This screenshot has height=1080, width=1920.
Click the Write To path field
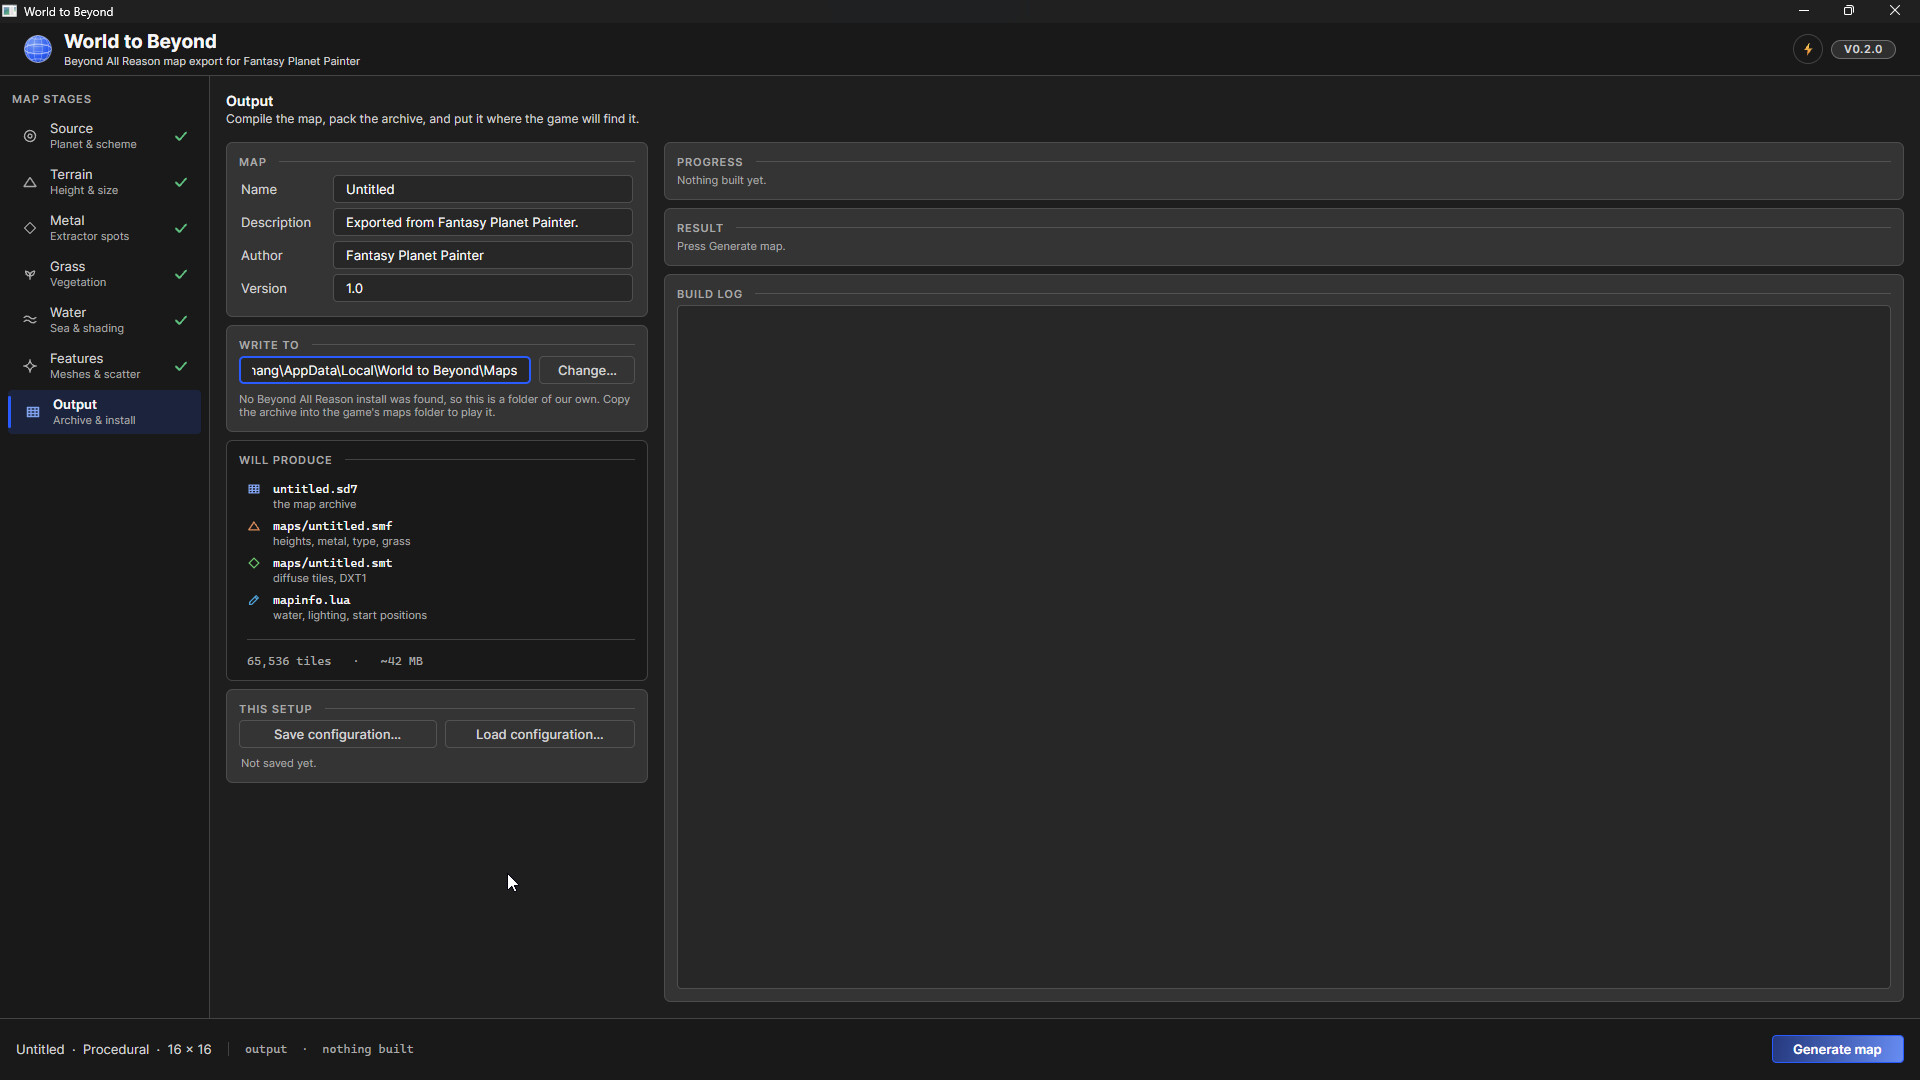pyautogui.click(x=385, y=370)
